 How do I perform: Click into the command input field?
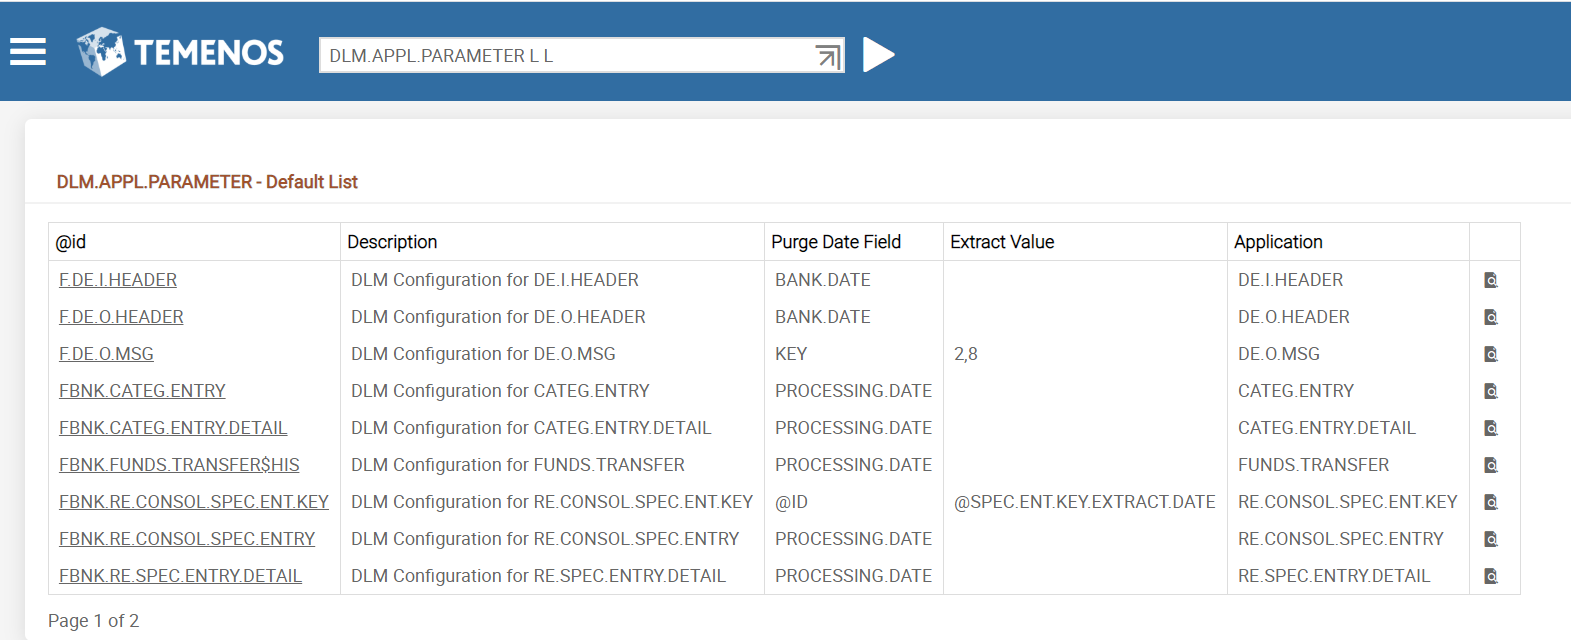point(565,56)
